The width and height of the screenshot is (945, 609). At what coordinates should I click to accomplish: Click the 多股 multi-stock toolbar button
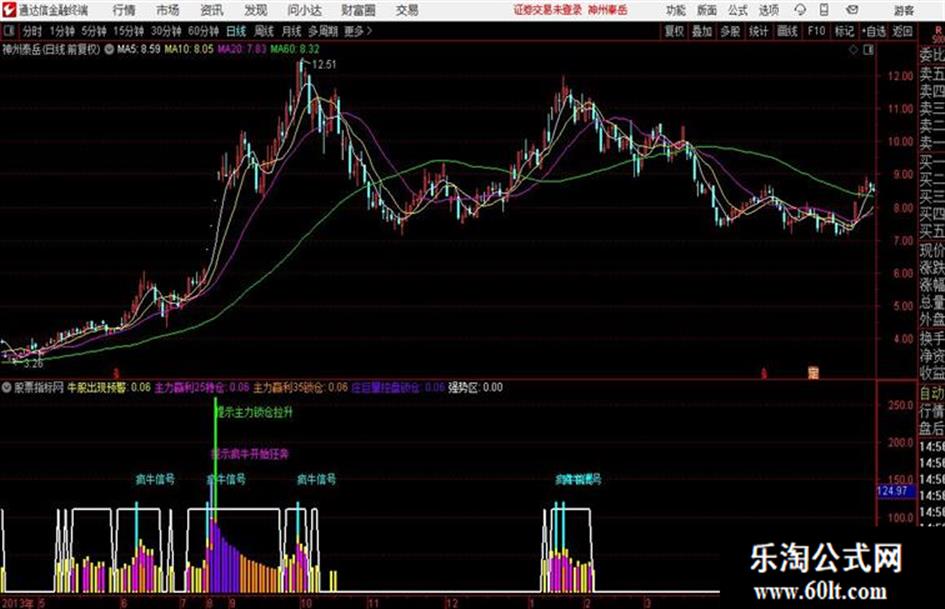[730, 31]
